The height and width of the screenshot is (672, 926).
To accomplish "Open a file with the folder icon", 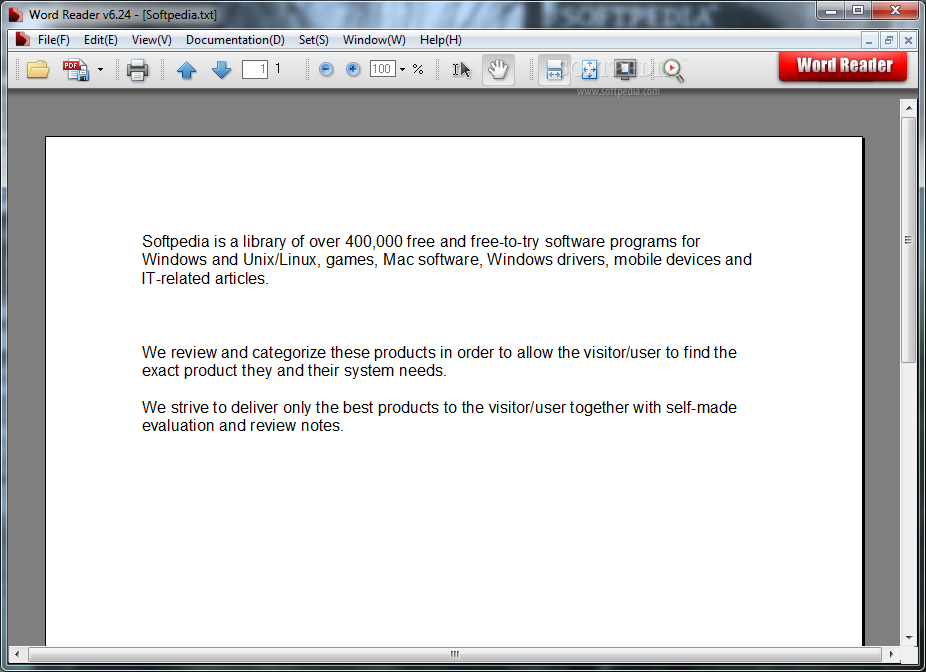I will (38, 70).
